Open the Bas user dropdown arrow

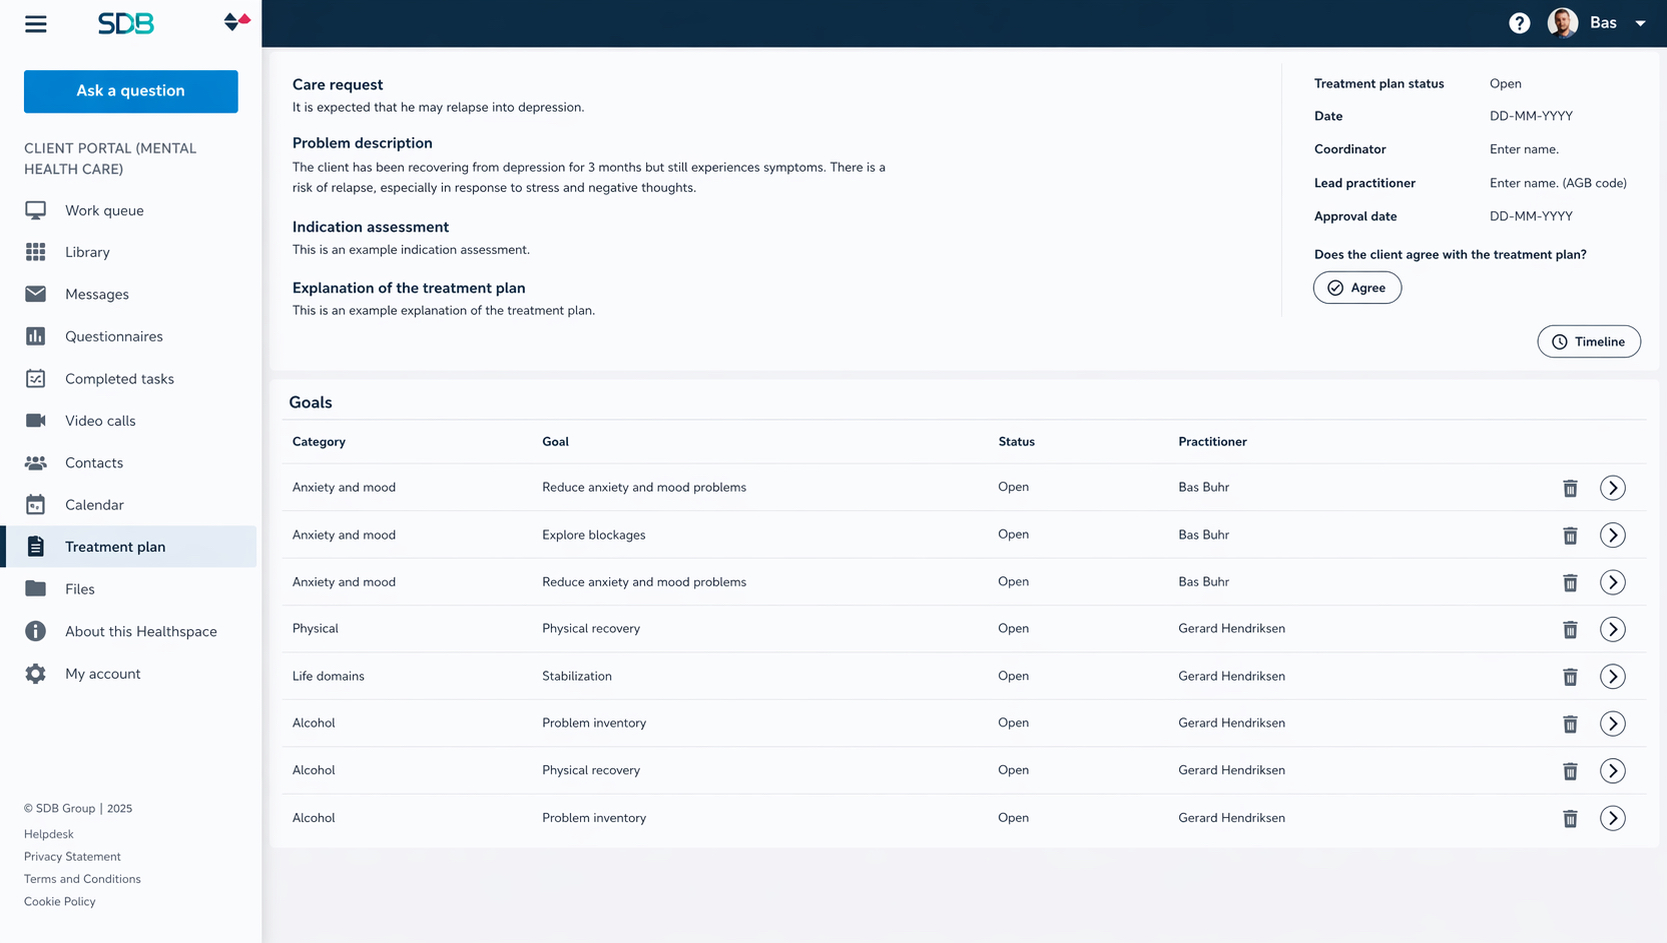(1640, 23)
